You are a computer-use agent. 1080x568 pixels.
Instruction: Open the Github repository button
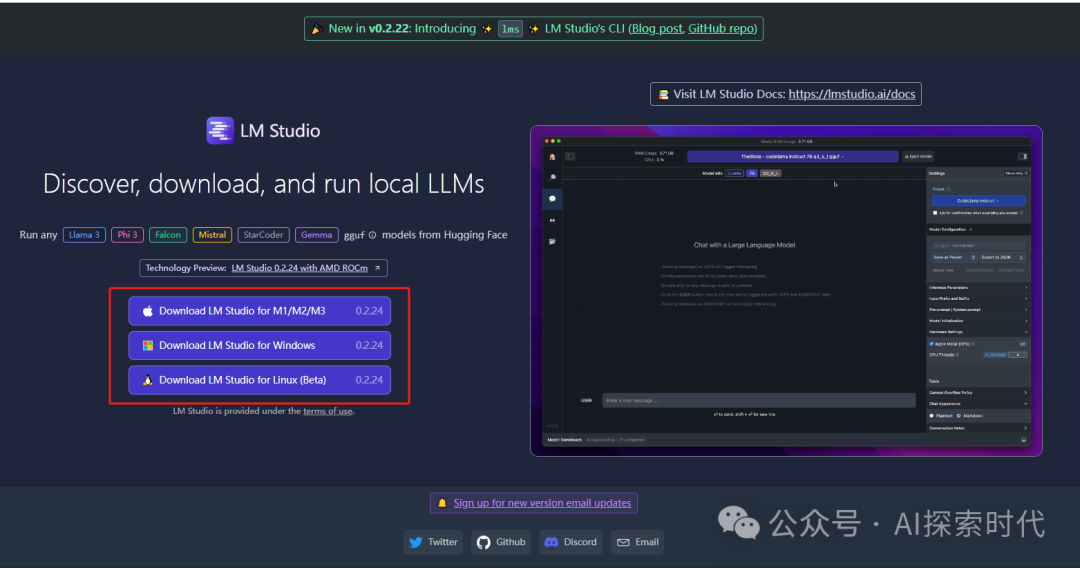point(501,542)
